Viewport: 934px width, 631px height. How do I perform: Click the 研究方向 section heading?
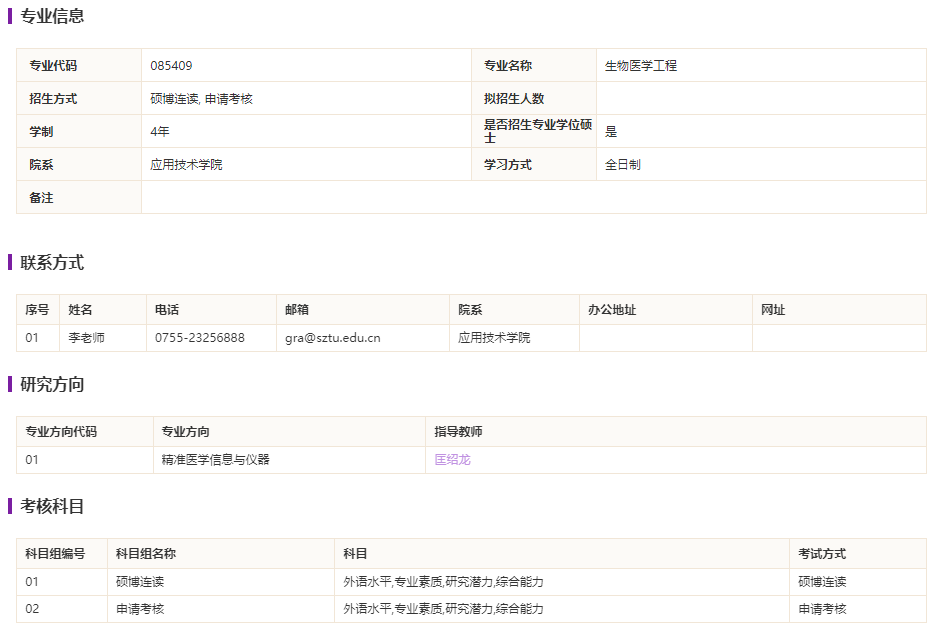click(x=52, y=385)
